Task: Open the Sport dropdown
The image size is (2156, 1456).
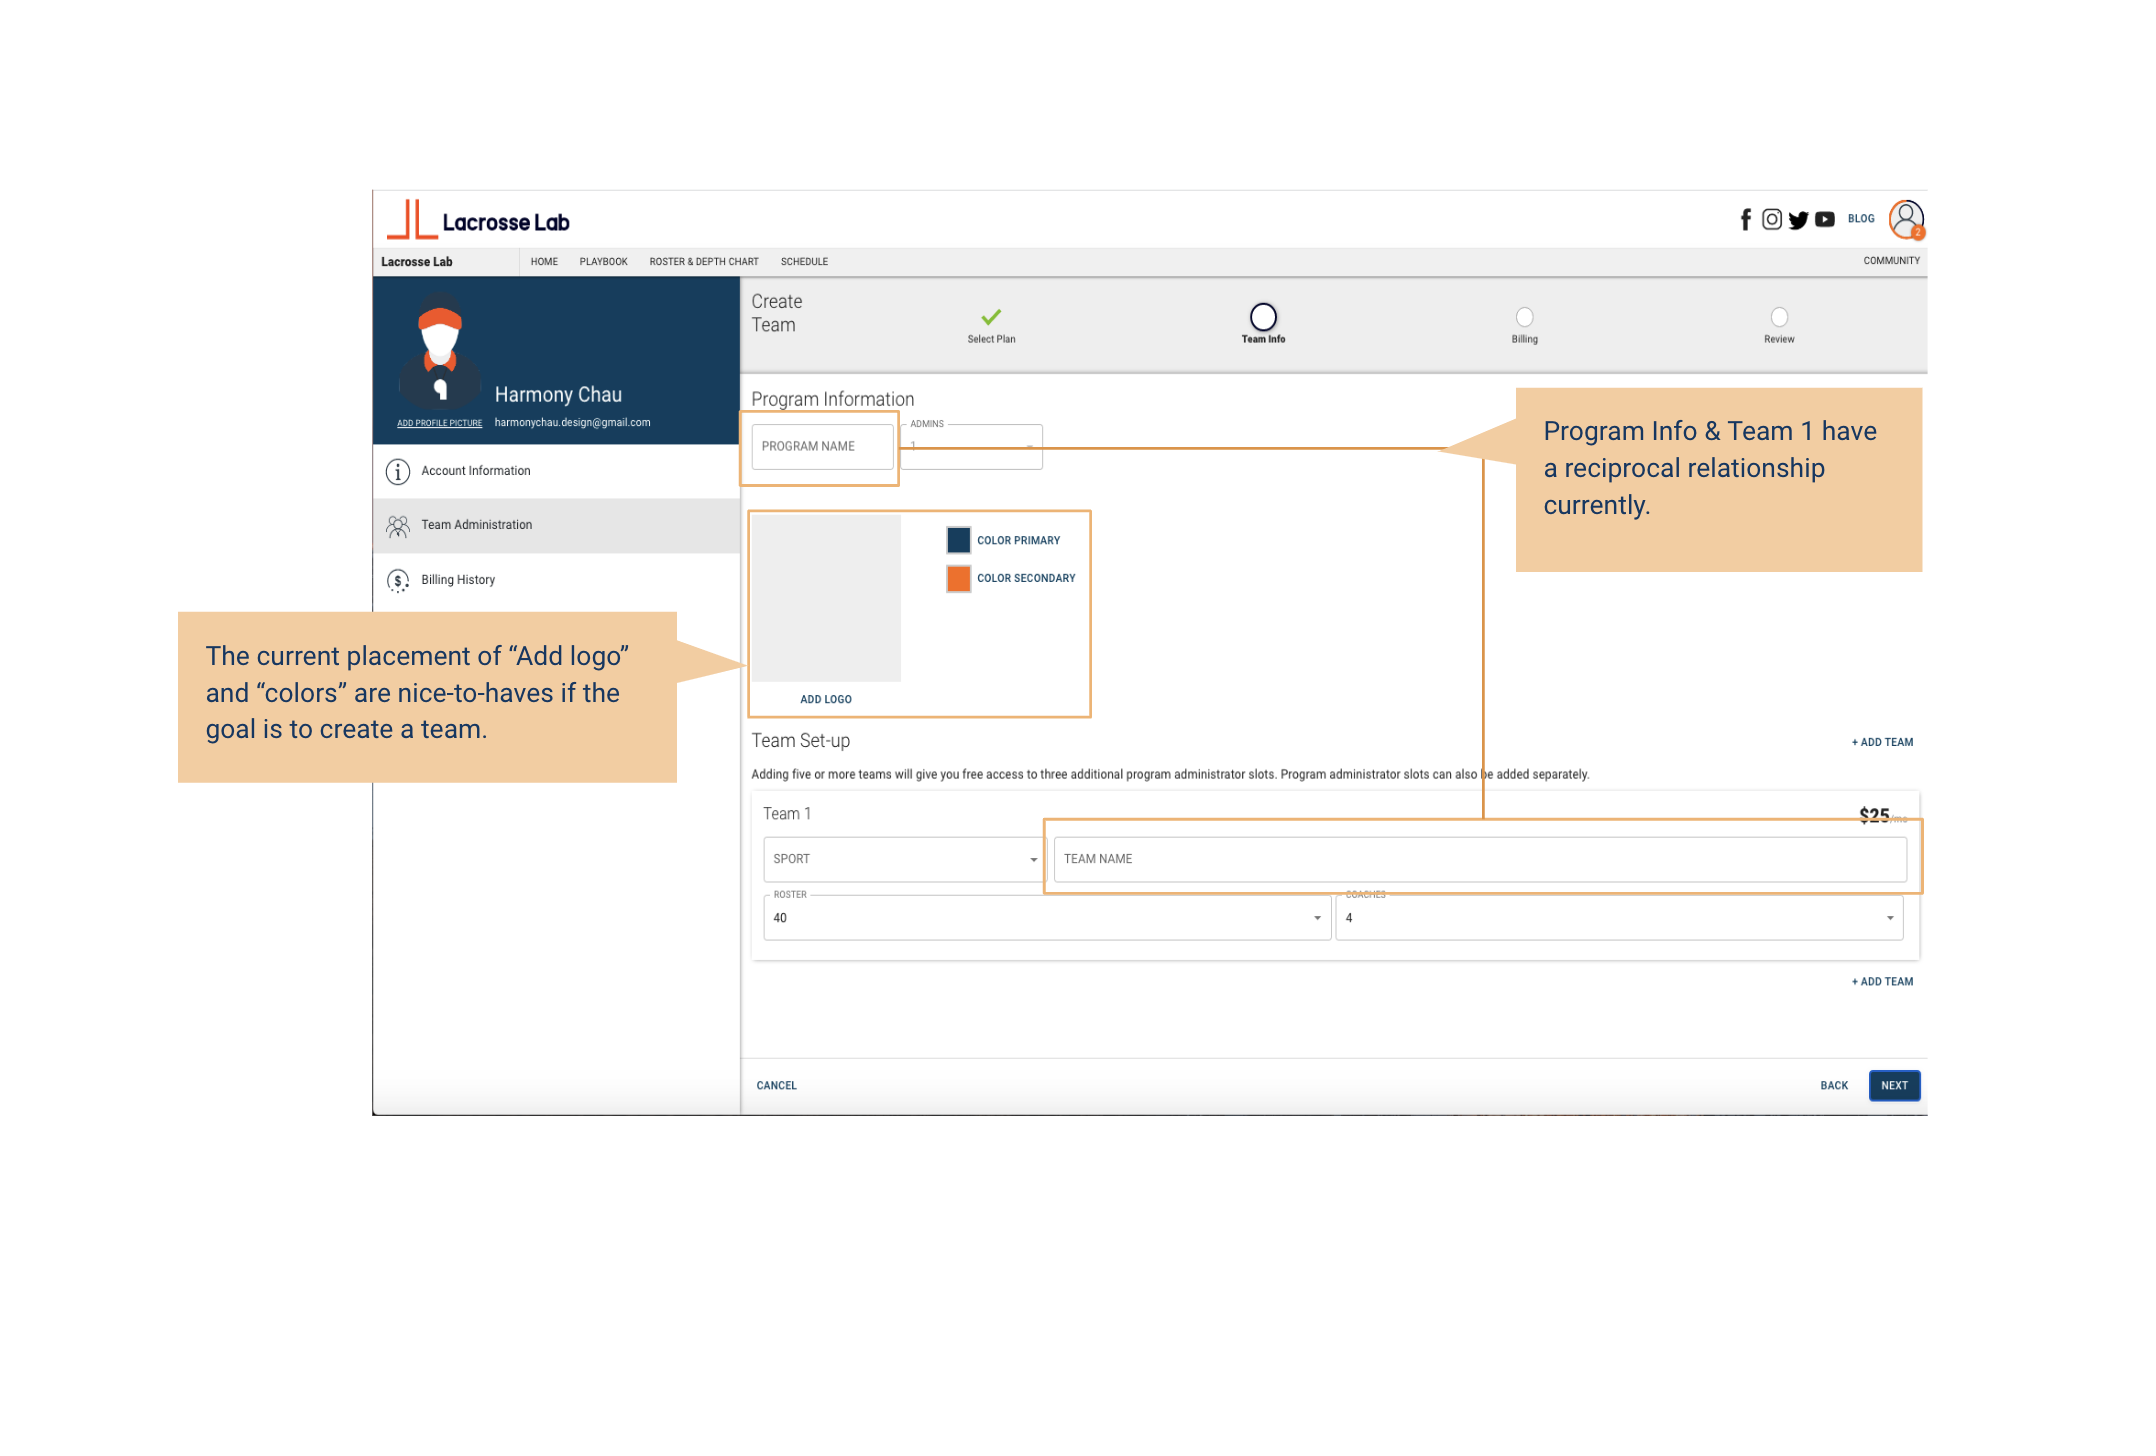Action: click(903, 859)
